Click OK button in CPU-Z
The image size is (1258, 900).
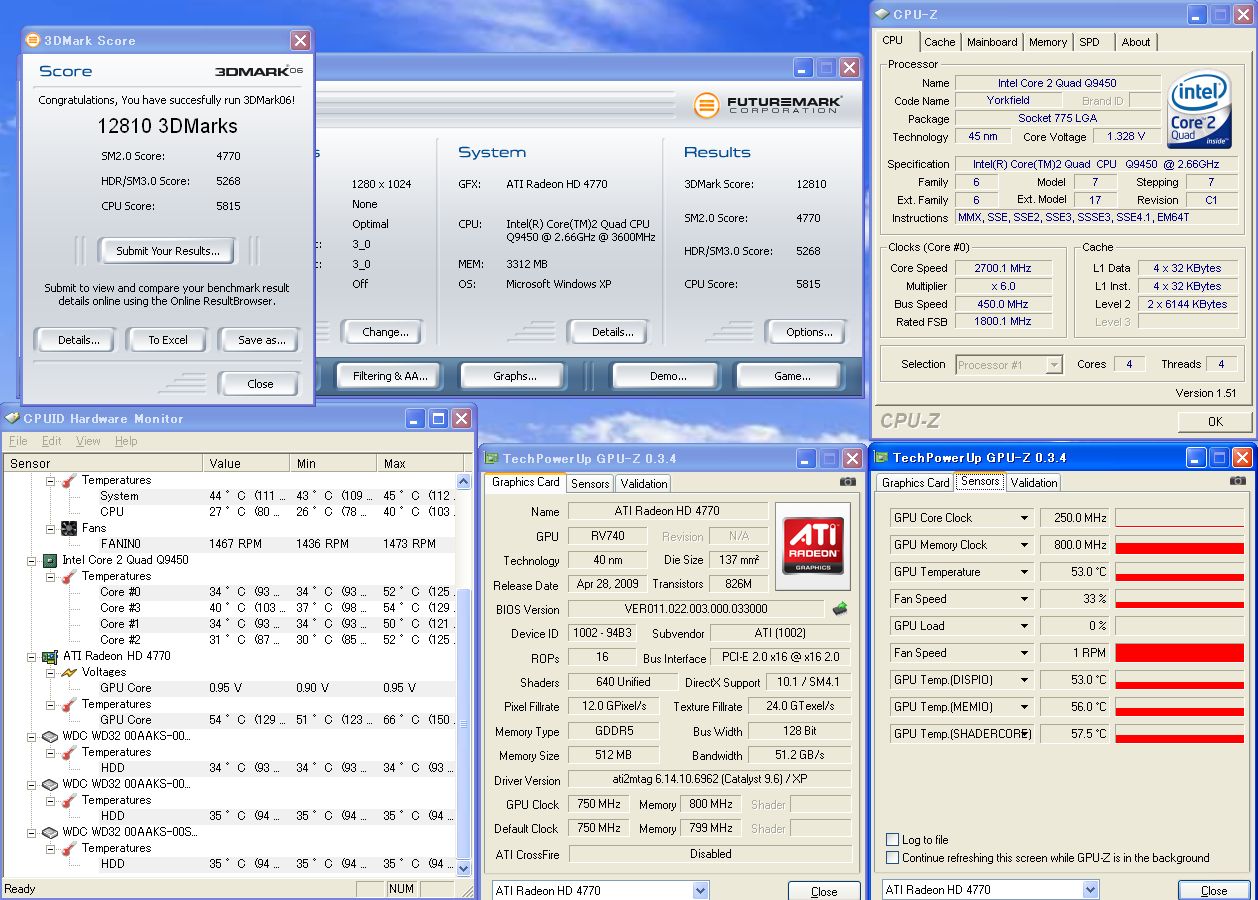[x=1214, y=421]
